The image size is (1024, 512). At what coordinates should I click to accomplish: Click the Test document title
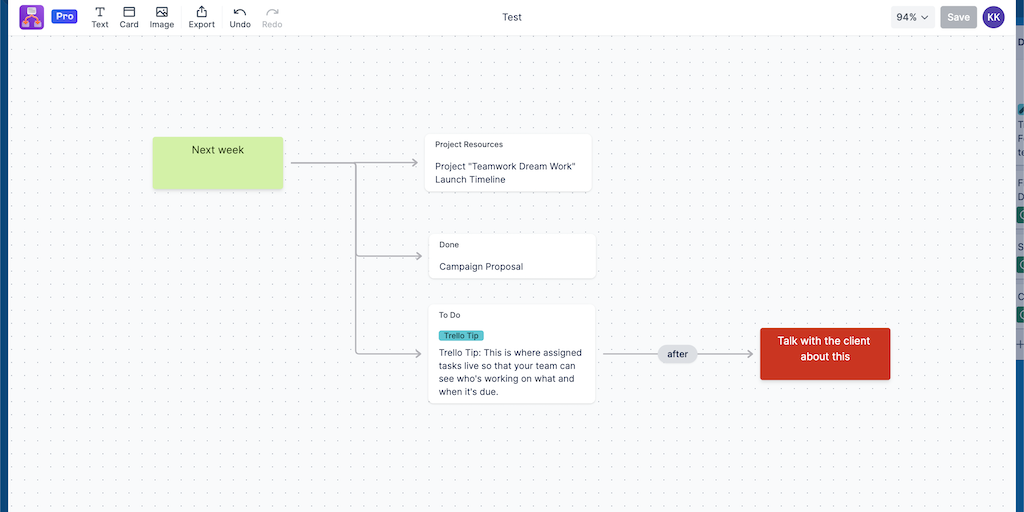(512, 17)
